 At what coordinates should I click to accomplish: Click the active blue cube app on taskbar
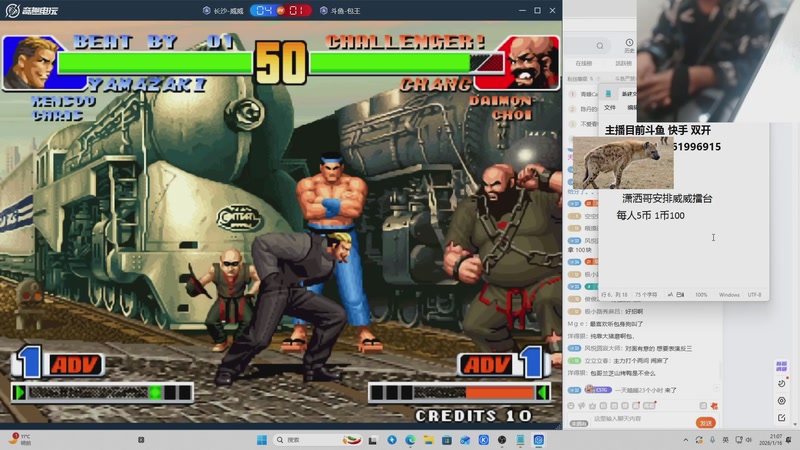pos(539,440)
